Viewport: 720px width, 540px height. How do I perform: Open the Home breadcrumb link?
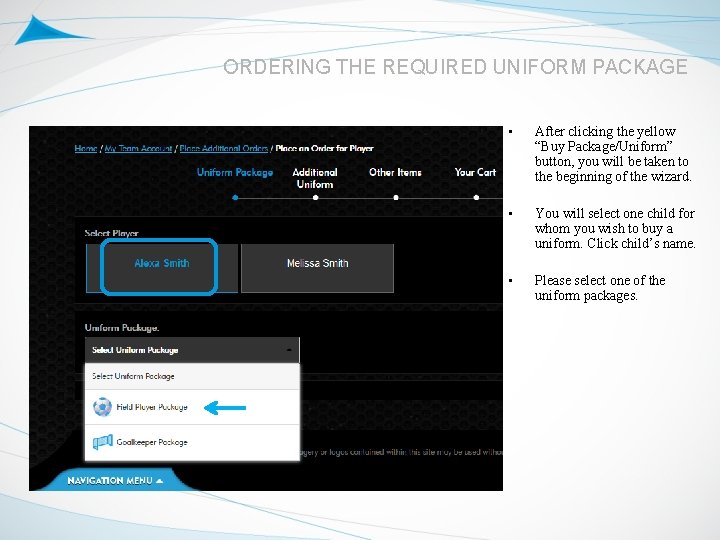click(85, 148)
